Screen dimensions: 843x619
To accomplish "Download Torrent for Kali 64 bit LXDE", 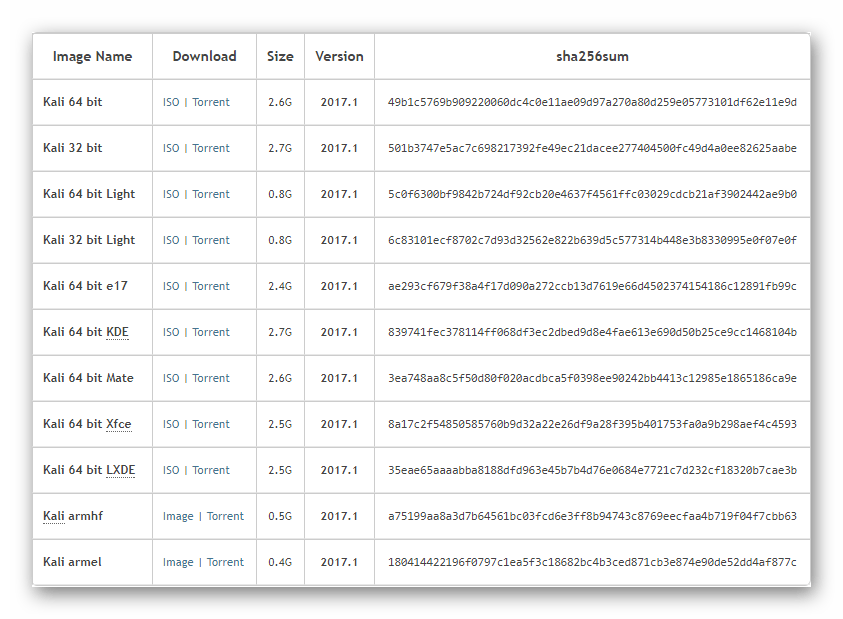I will coord(211,470).
